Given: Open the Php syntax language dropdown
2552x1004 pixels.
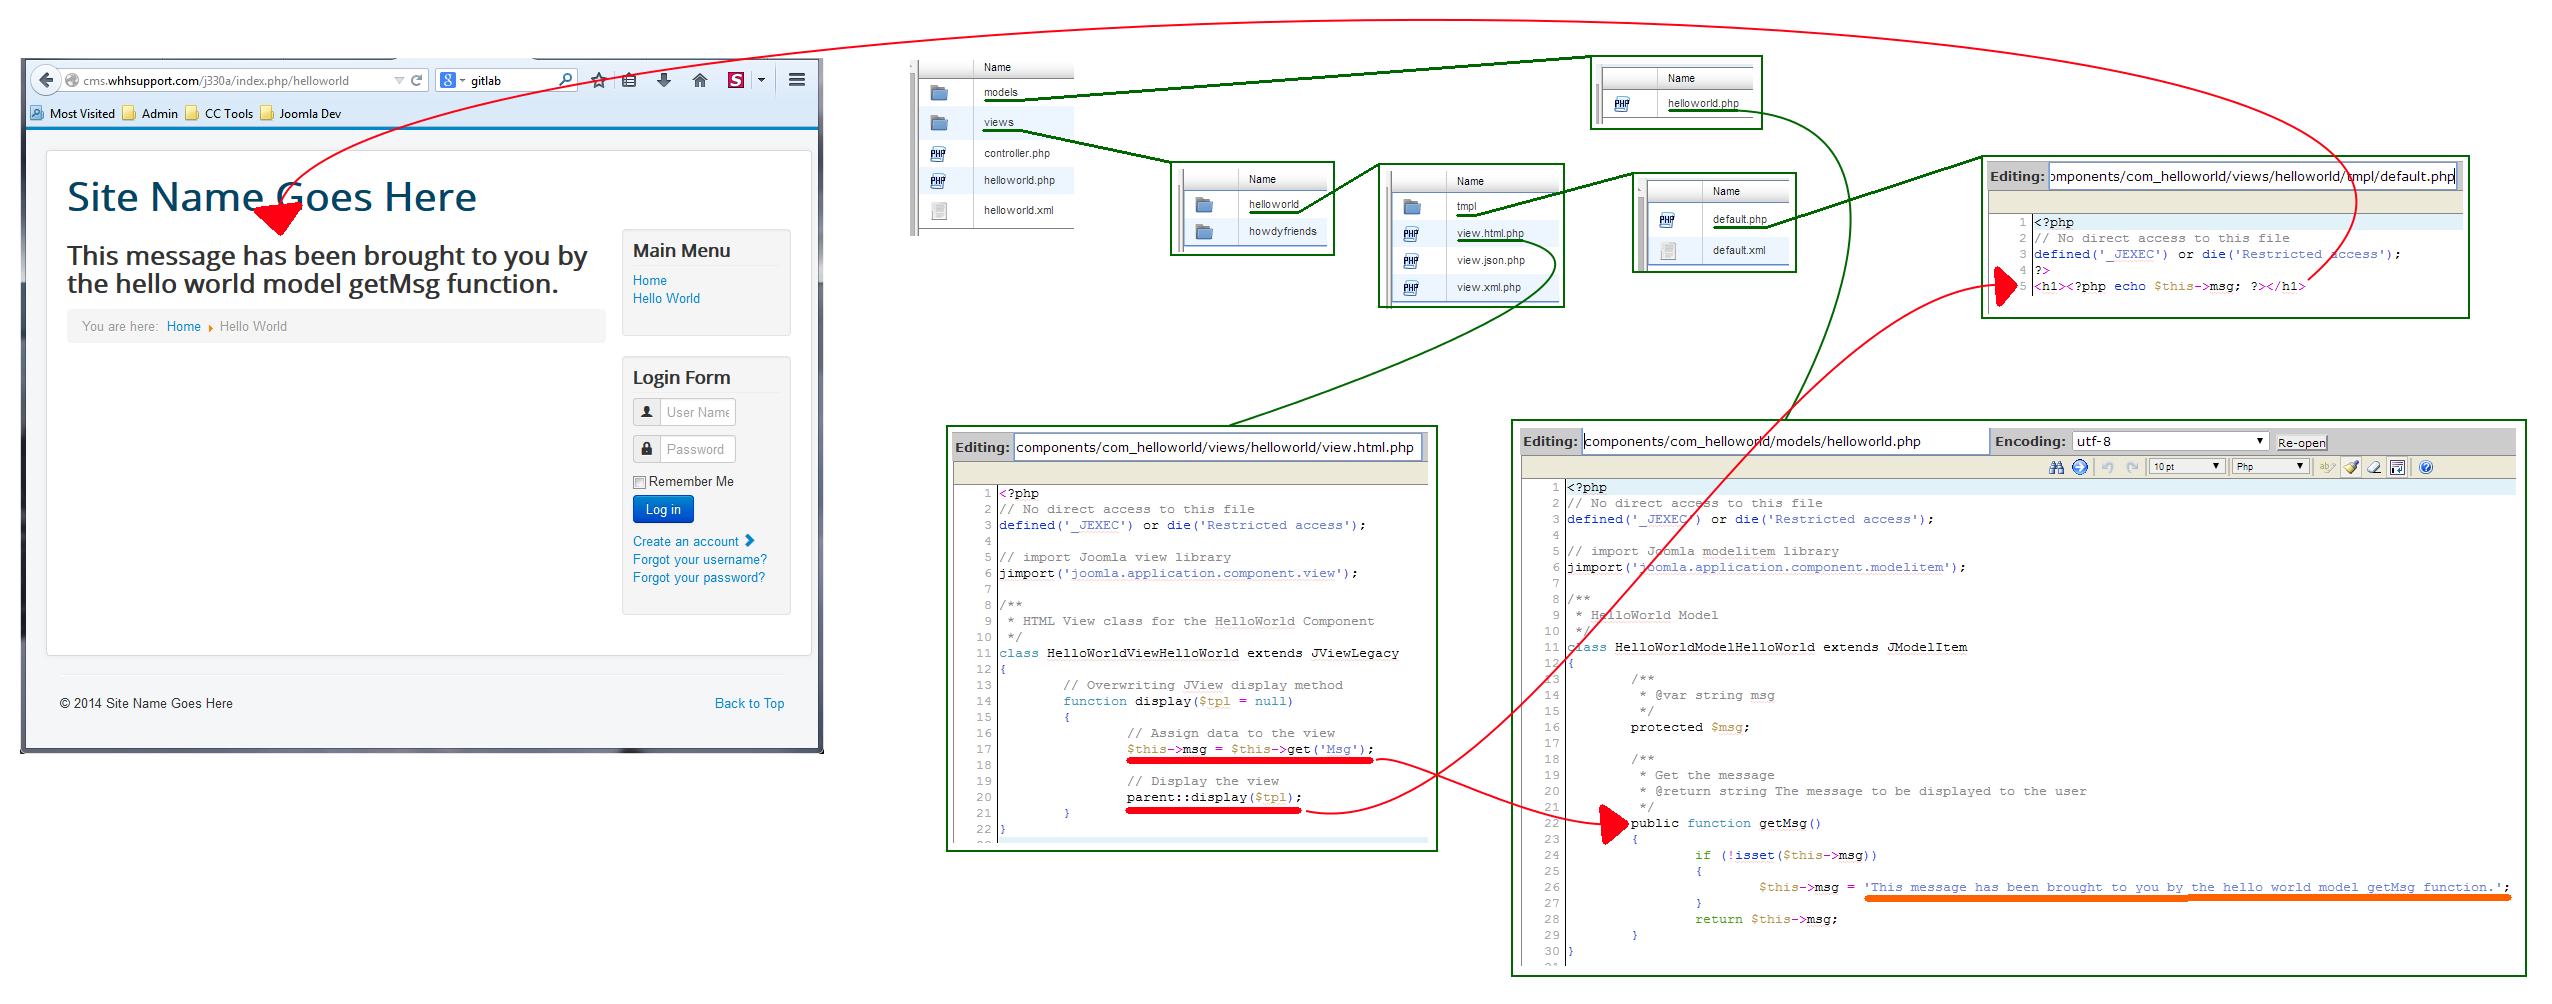Looking at the screenshot, I should [x=2270, y=467].
